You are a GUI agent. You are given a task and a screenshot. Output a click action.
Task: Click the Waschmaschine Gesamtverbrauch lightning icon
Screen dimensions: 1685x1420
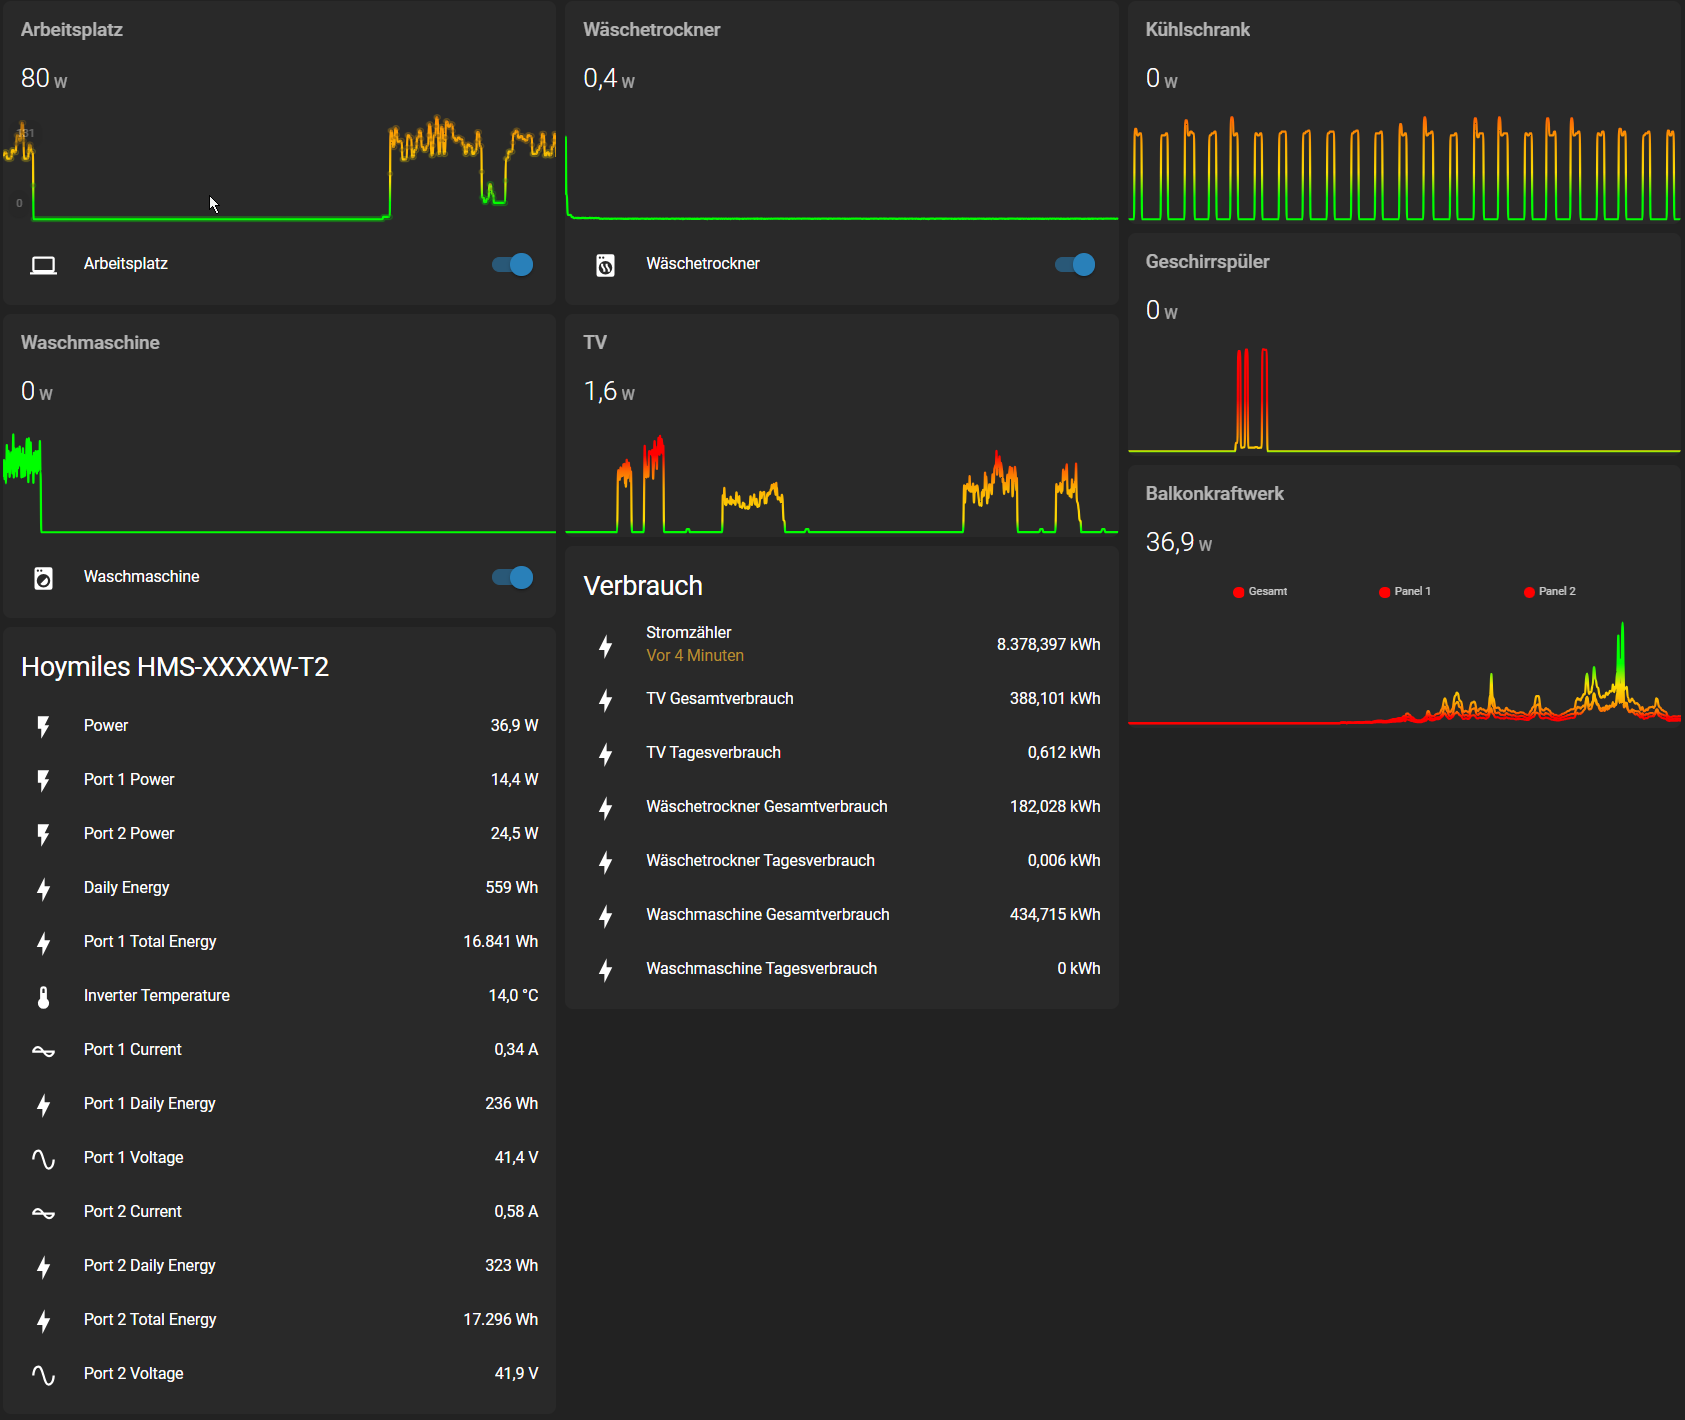click(x=605, y=915)
